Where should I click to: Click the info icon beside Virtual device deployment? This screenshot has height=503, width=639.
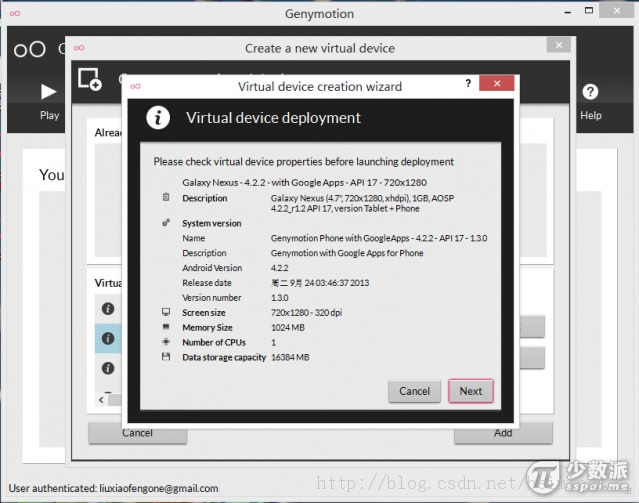coord(158,118)
